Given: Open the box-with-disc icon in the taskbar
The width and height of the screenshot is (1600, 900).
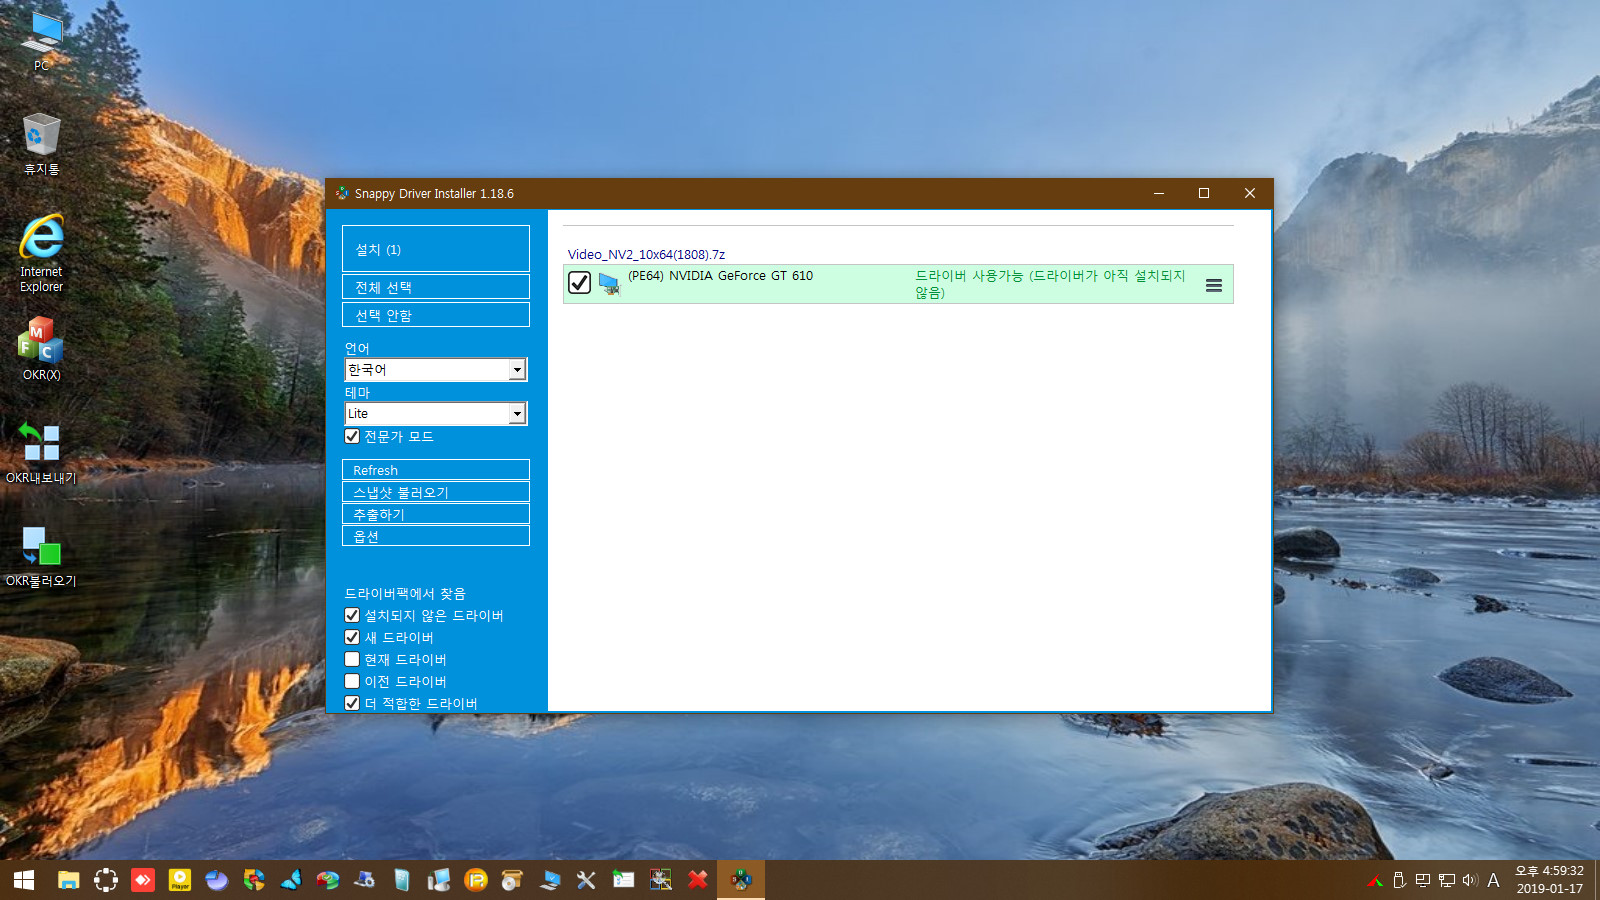Looking at the screenshot, I should click(512, 880).
